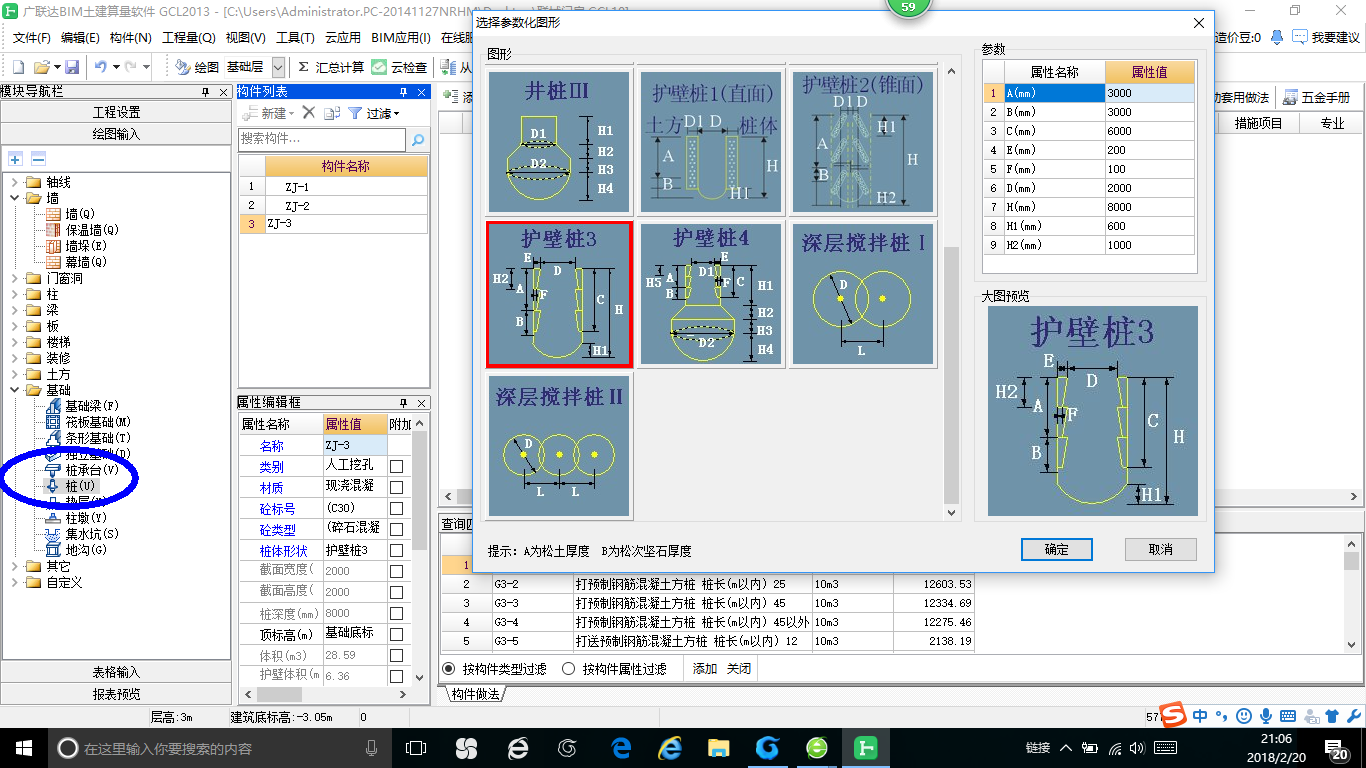Click the Open file folder icon

point(41,67)
